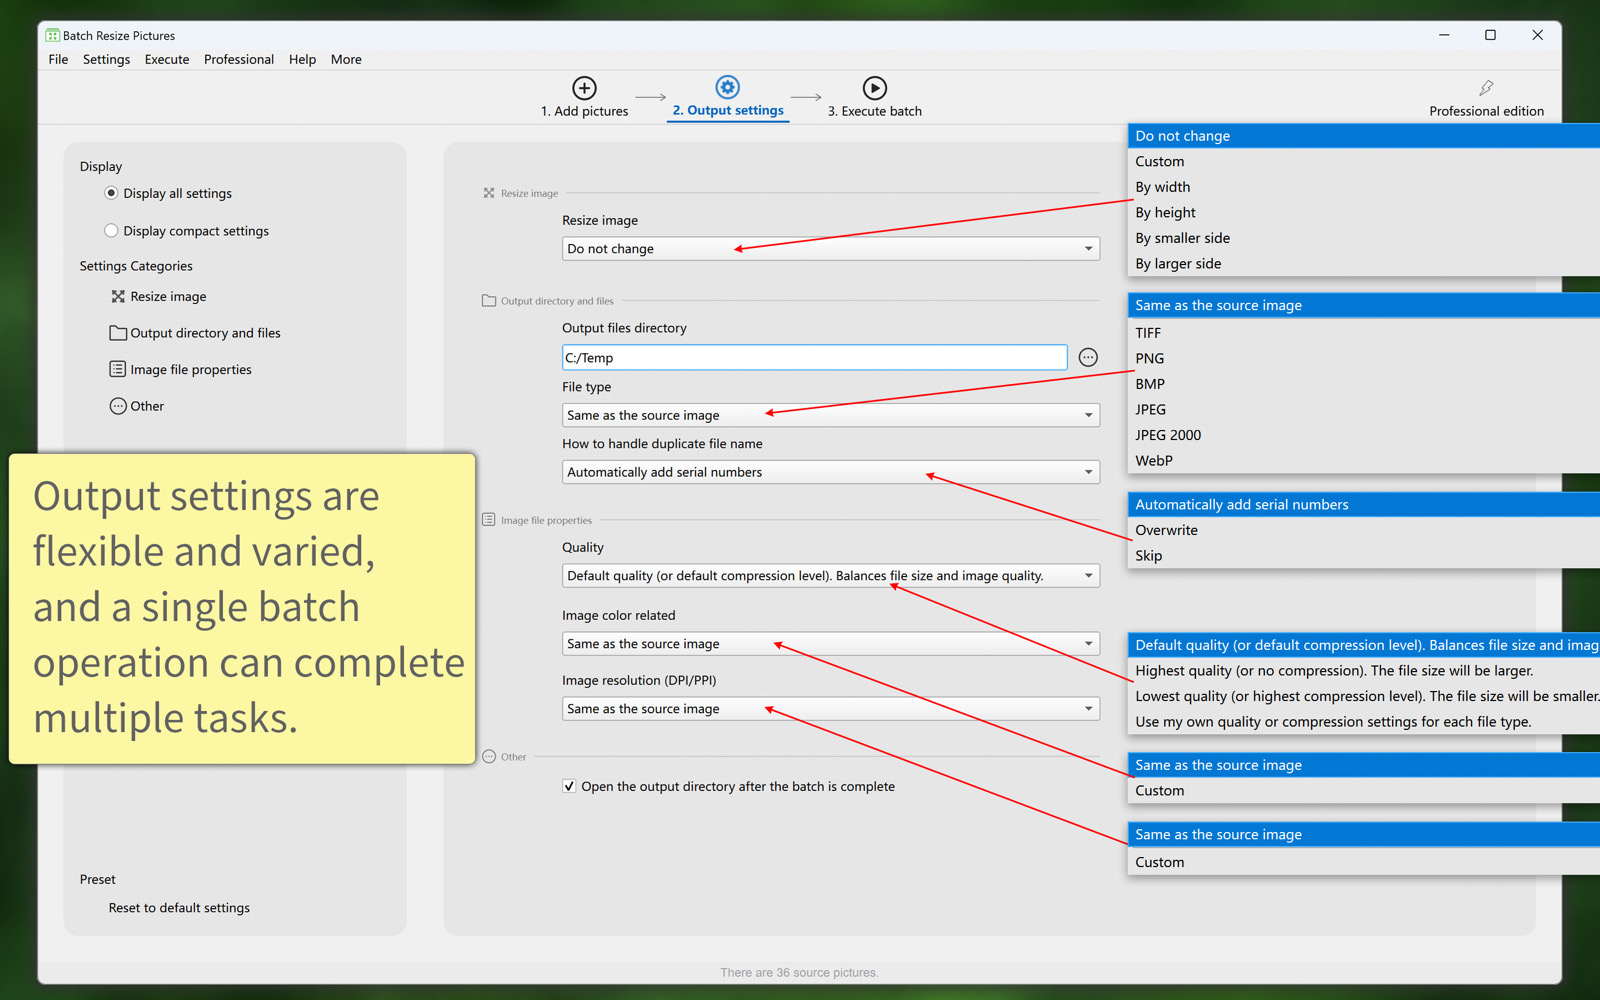
Task: Select Use my own quality settings option
Action: pyautogui.click(x=1364, y=722)
